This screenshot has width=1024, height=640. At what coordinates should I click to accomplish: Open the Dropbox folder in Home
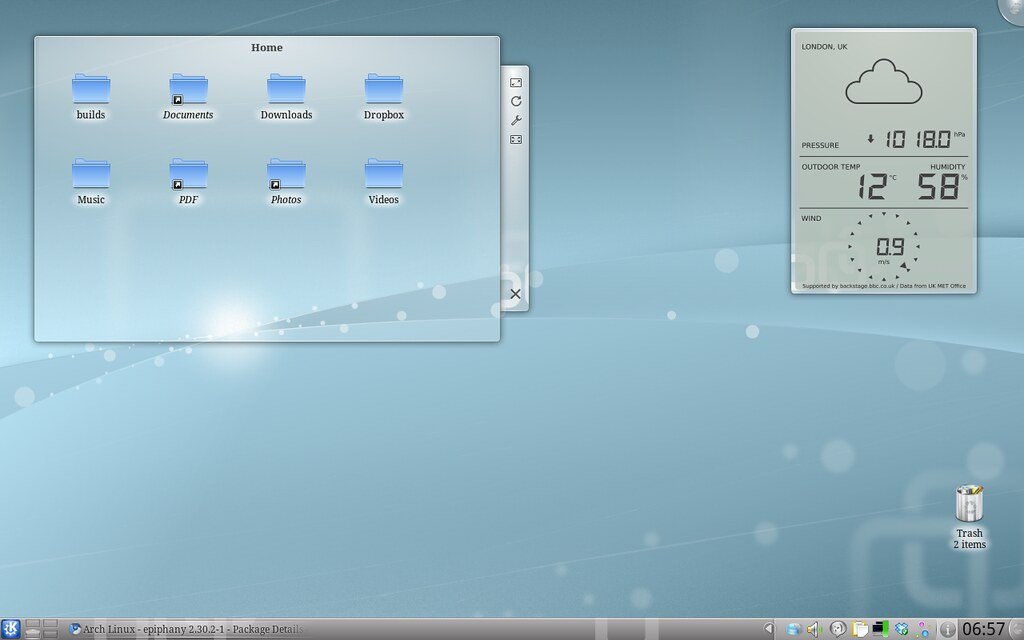click(383, 90)
